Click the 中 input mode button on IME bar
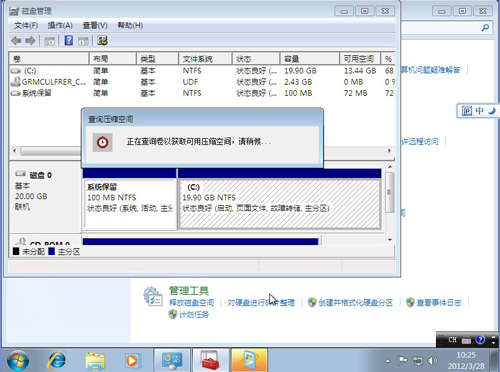This screenshot has width=500, height=372. (x=479, y=111)
